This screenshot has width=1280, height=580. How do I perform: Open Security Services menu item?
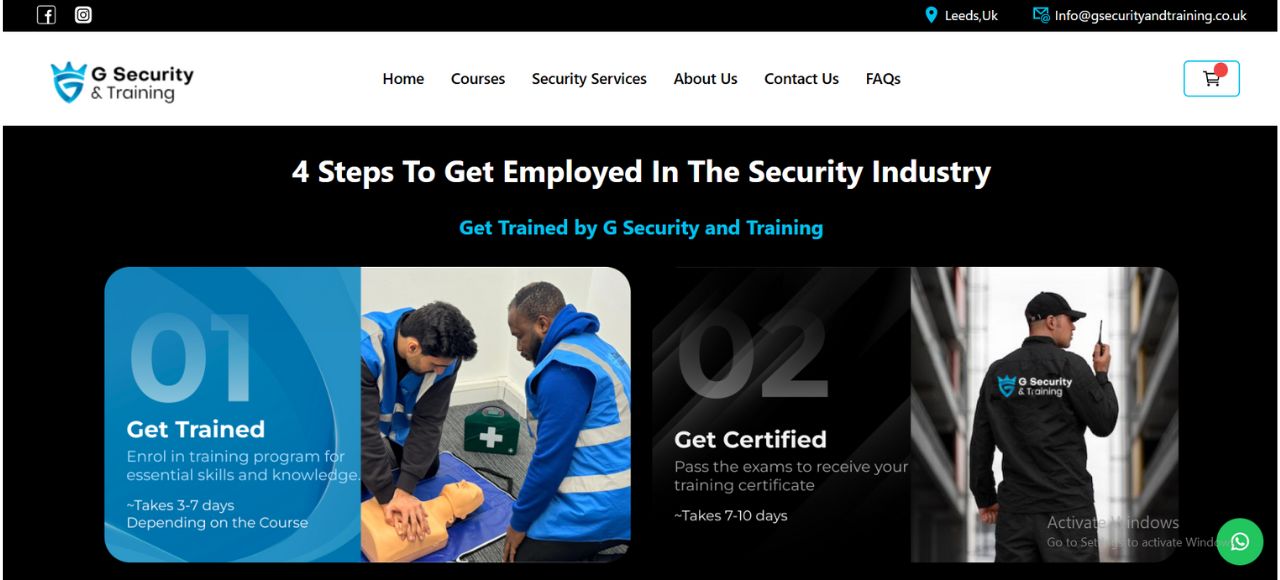(x=589, y=79)
